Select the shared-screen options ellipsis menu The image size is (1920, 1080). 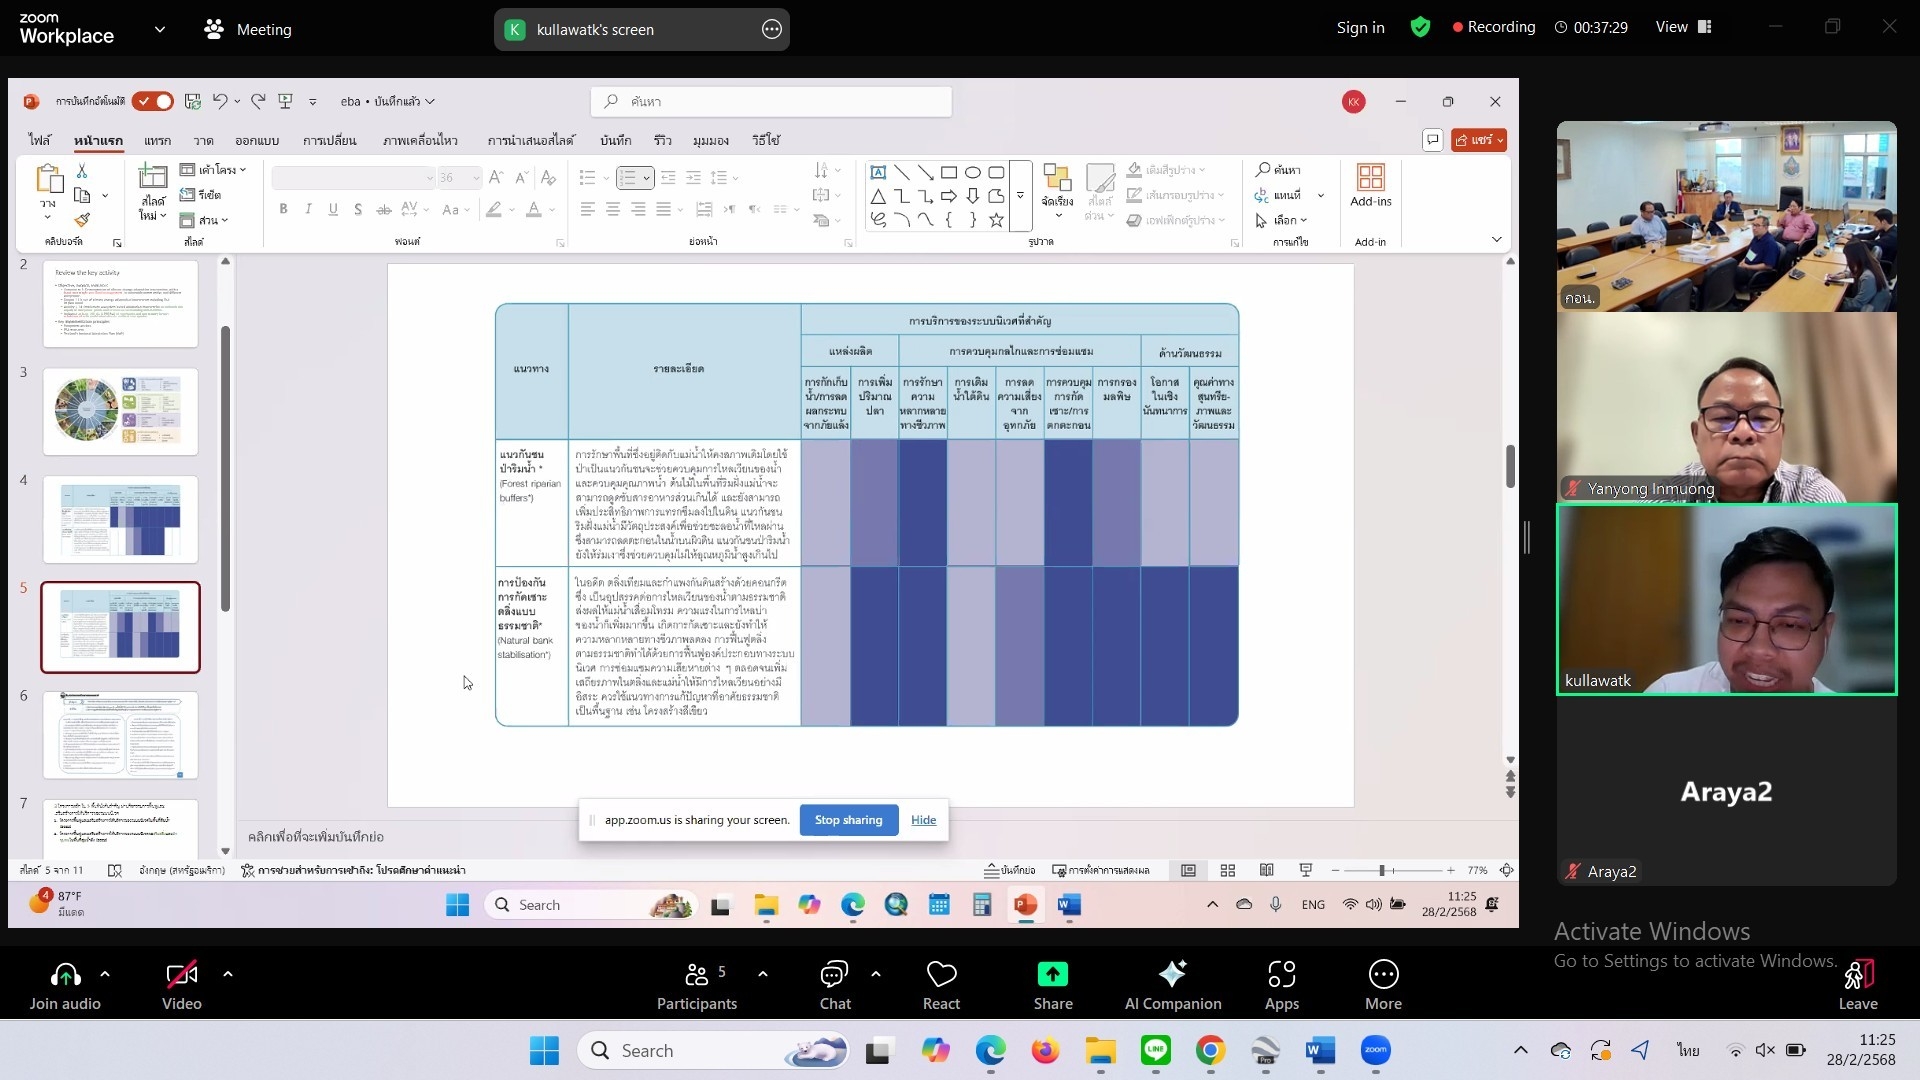tap(772, 29)
